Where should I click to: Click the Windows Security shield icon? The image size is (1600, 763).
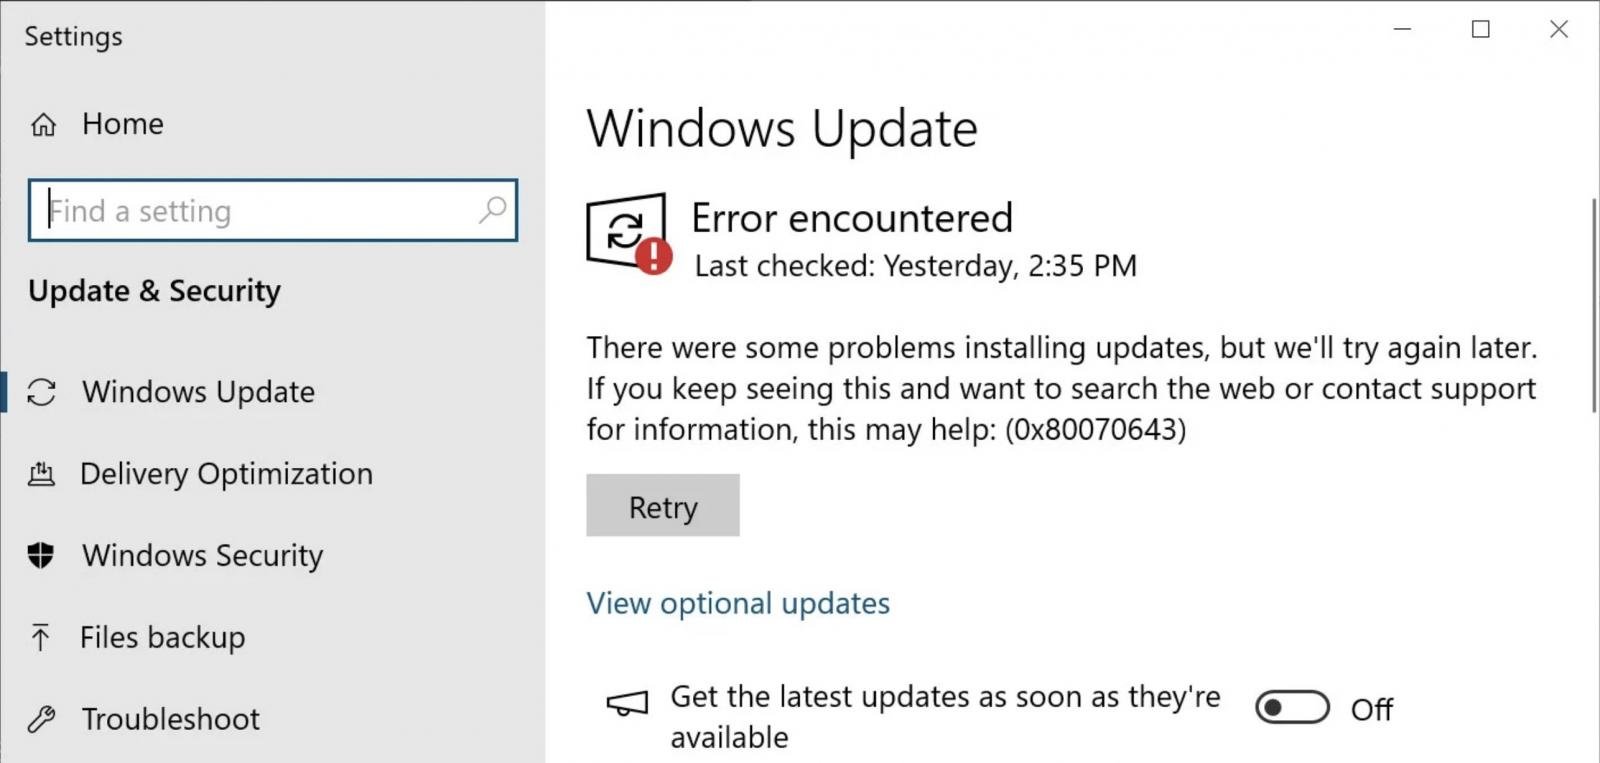tap(41, 555)
